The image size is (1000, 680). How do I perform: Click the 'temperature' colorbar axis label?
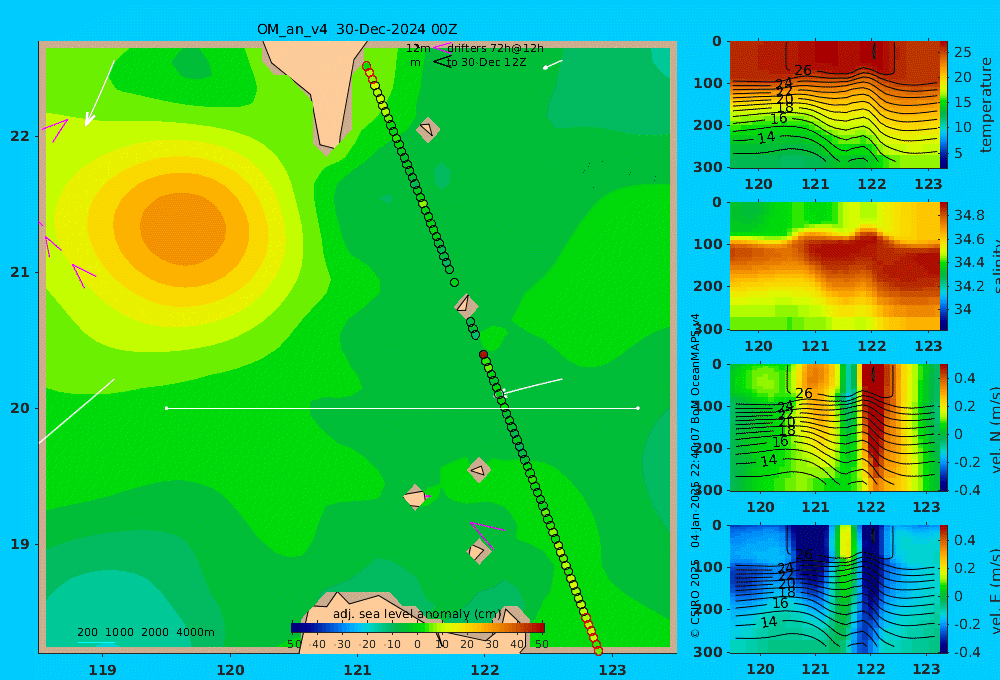click(x=986, y=105)
